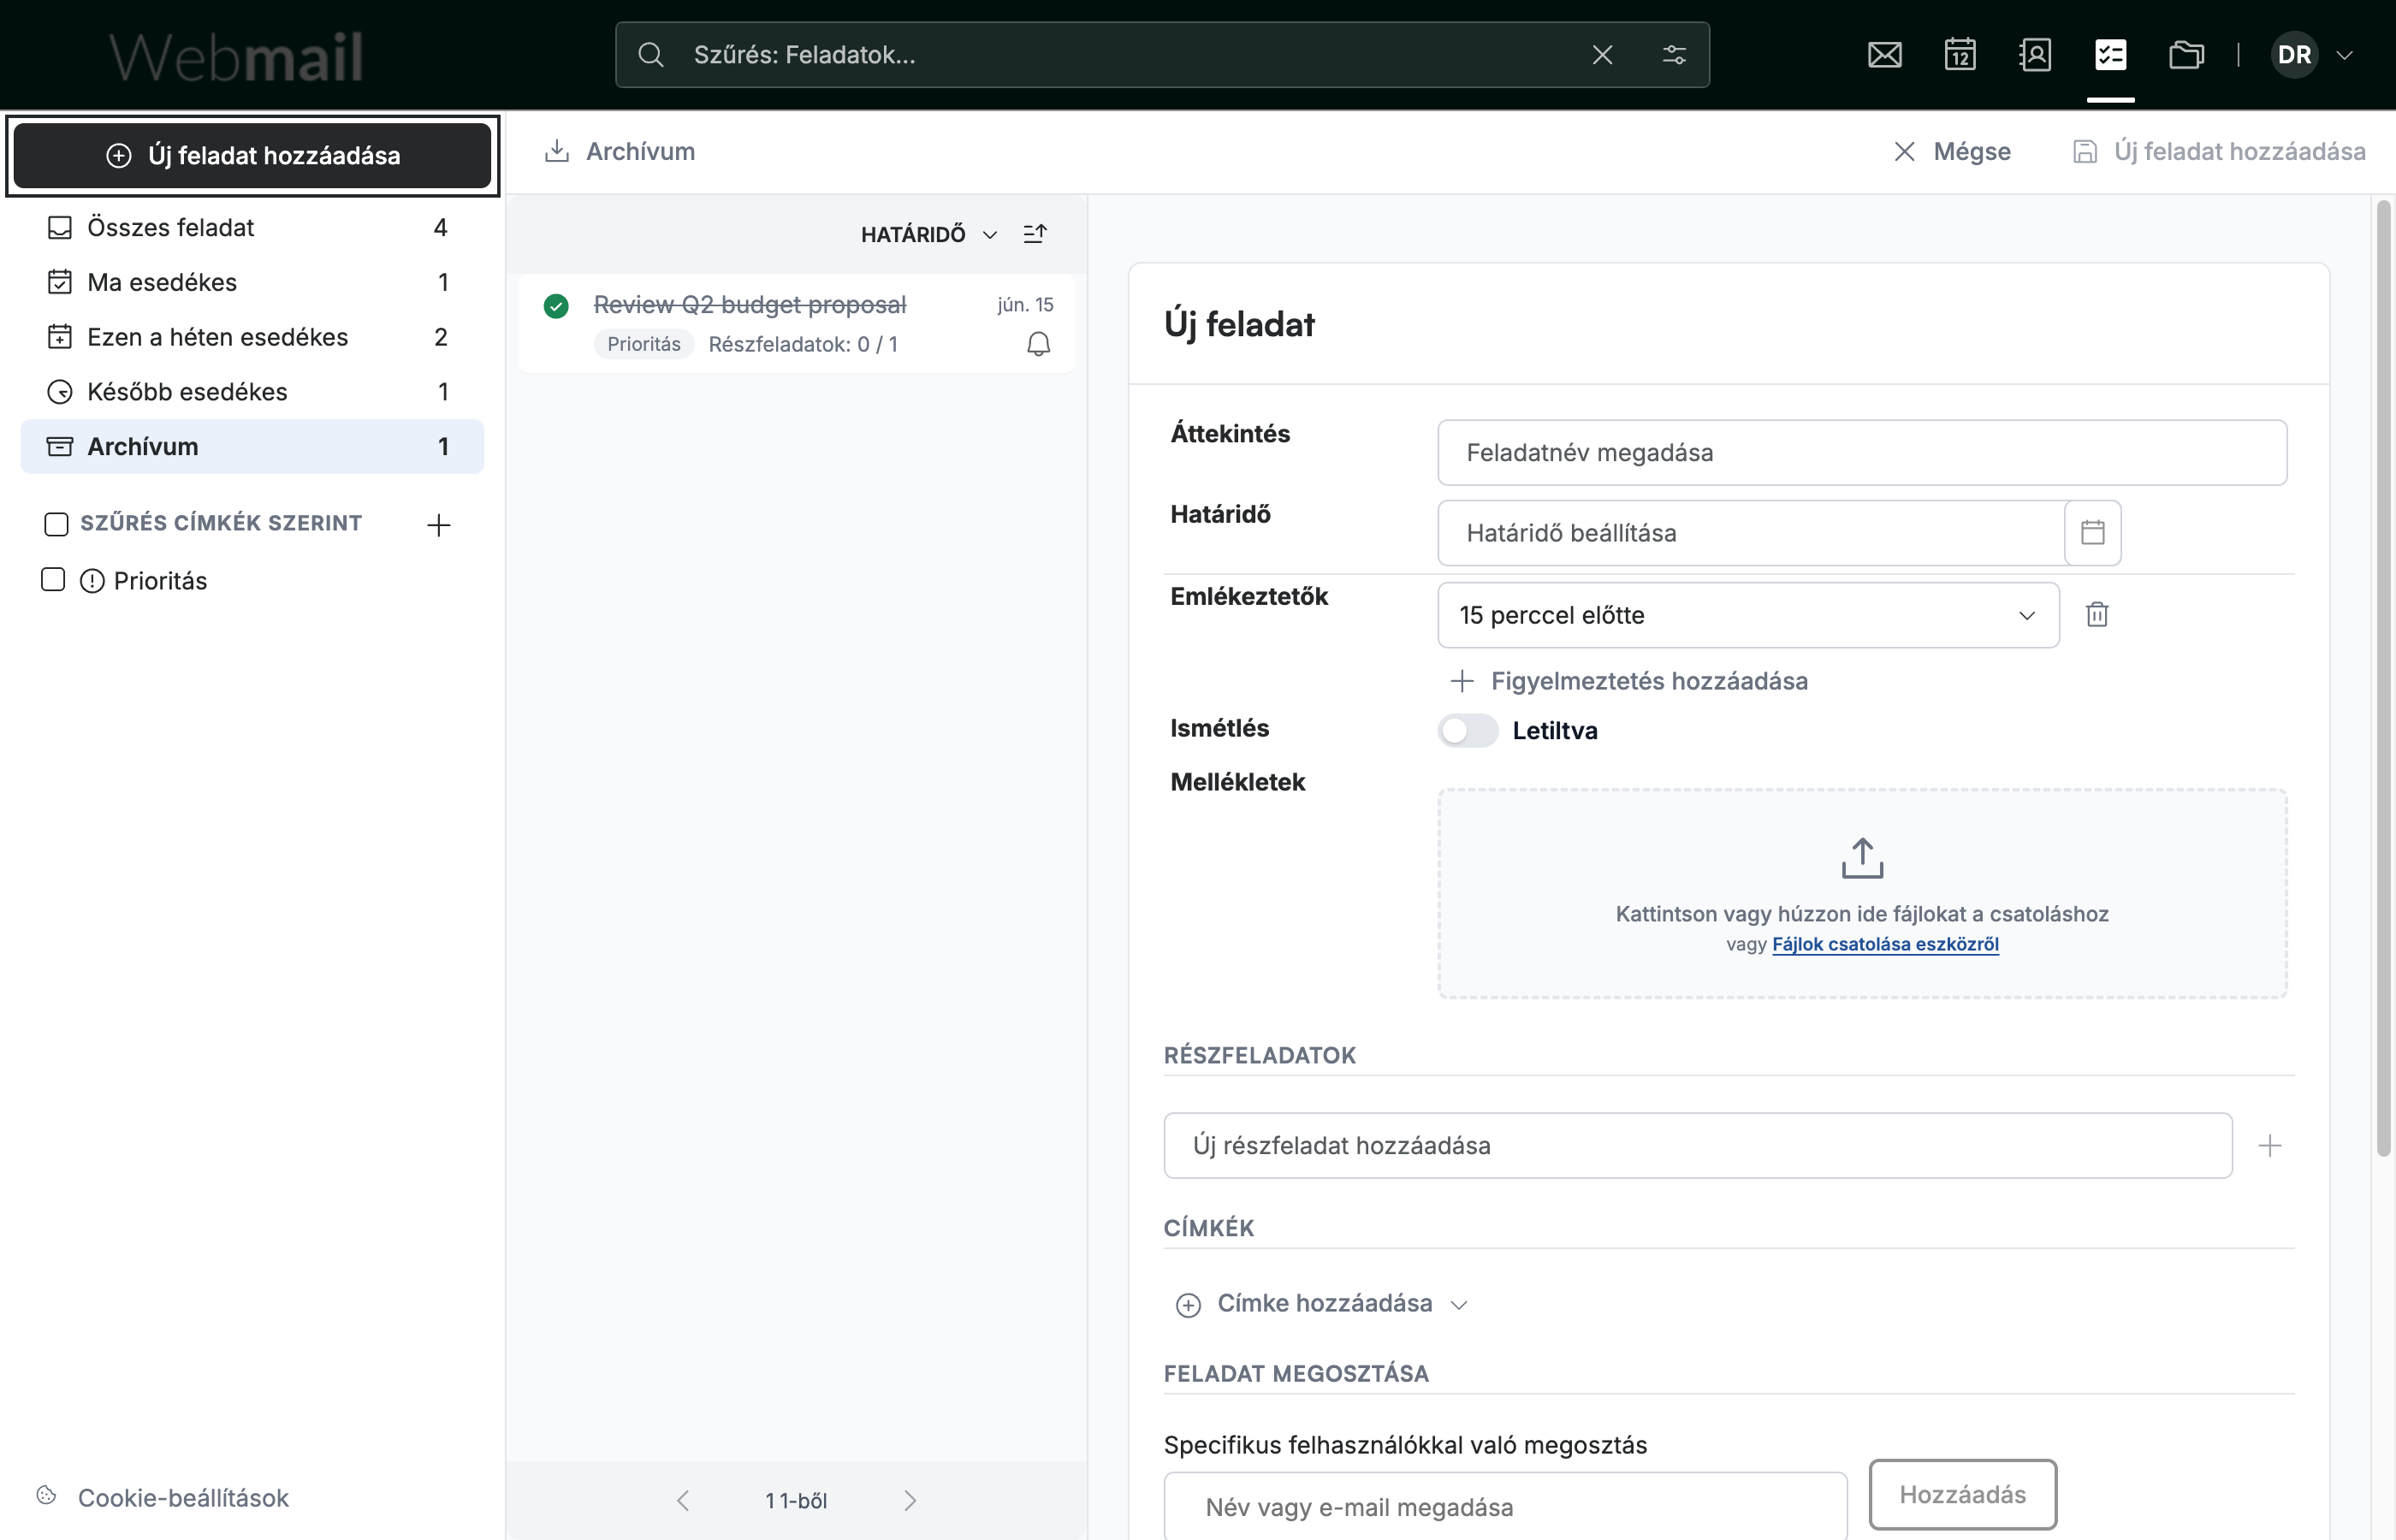Click the sidebar Új feladat hozzáadása button
2396x1540 pixels.
(x=252, y=155)
